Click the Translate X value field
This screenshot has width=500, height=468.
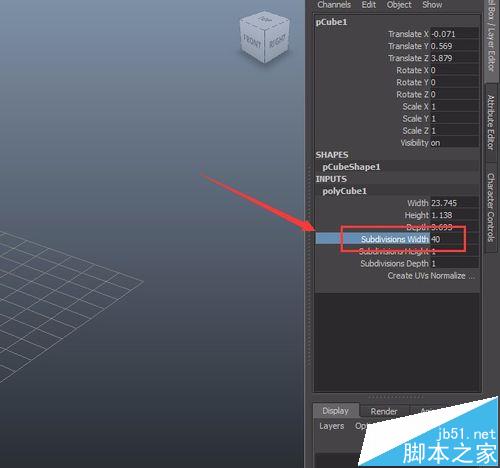(454, 34)
